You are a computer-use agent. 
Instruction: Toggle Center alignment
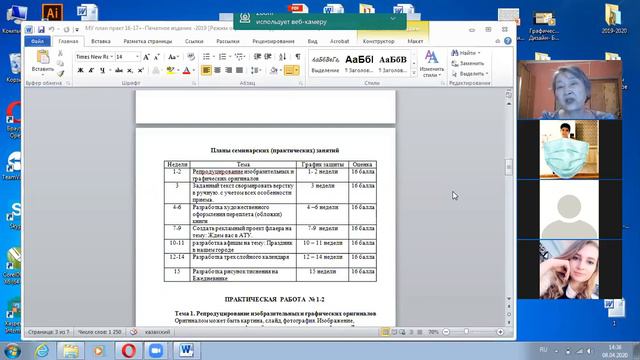(218, 70)
